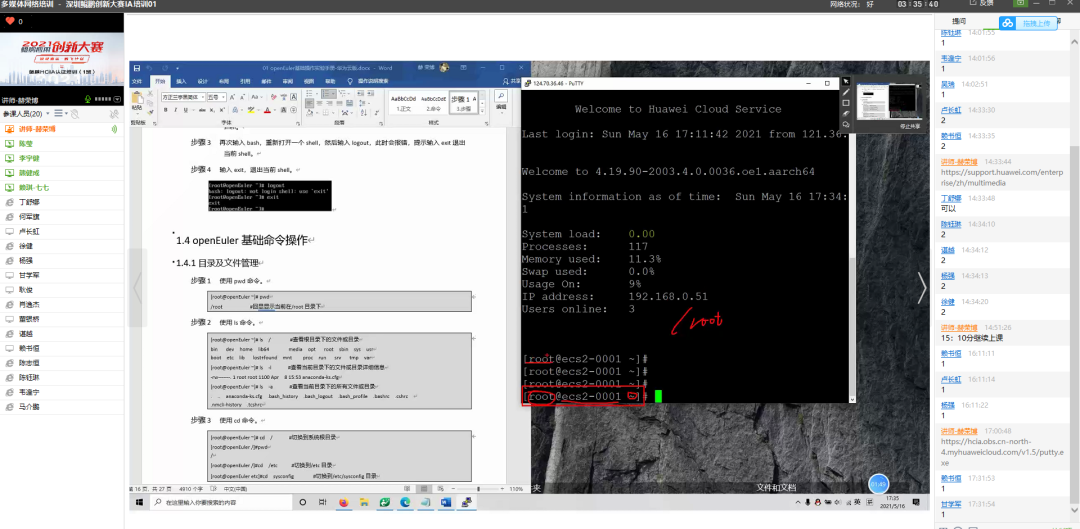Open the attendee list view menu
The image size is (1080, 529).
pos(60,113)
